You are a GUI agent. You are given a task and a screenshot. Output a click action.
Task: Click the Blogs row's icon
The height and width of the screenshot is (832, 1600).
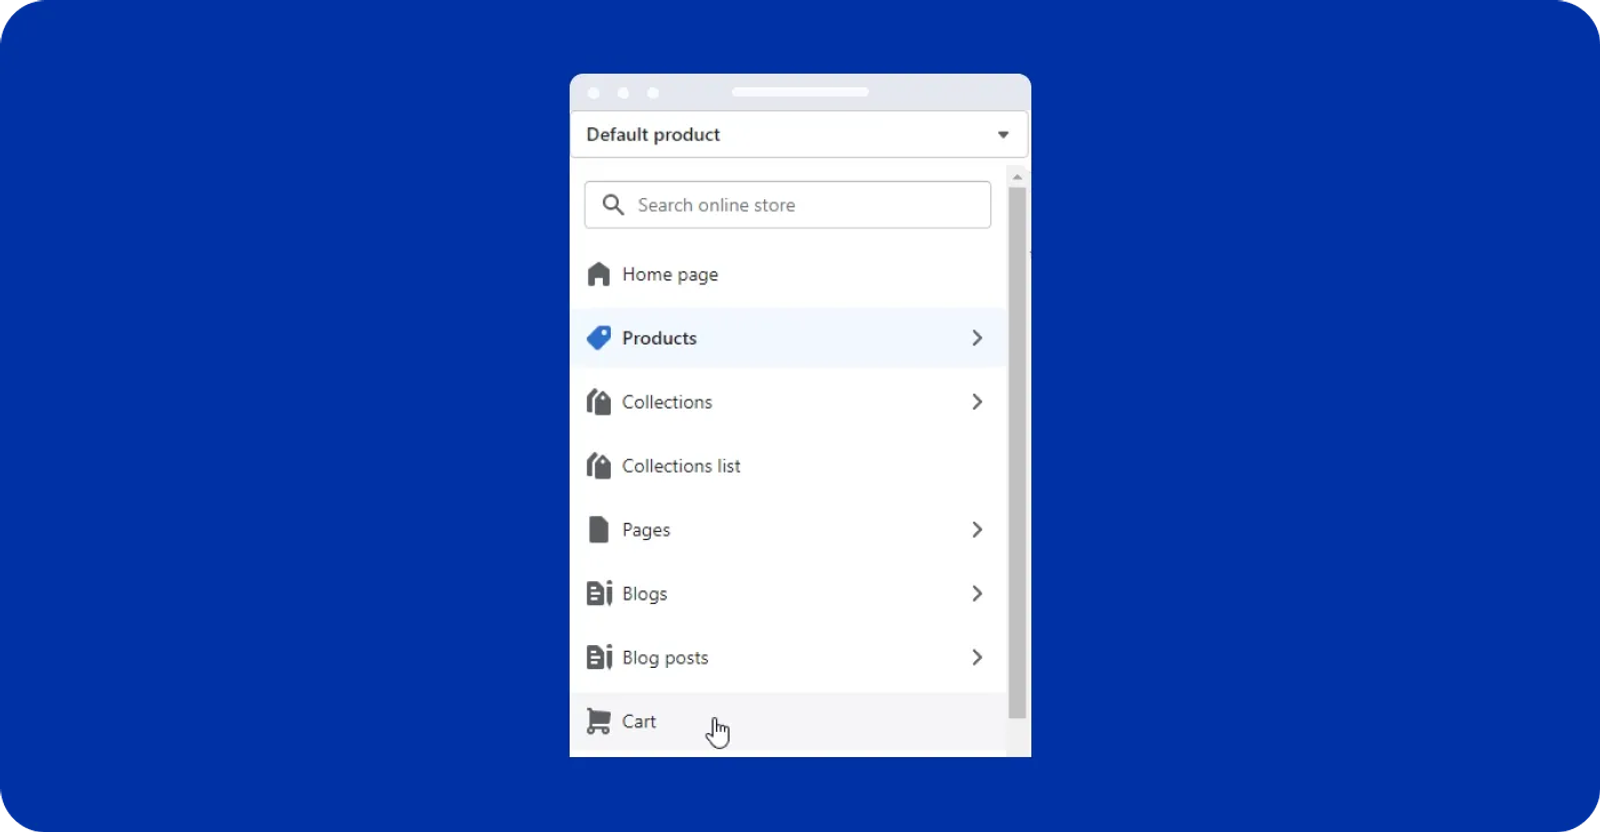[x=598, y=594]
